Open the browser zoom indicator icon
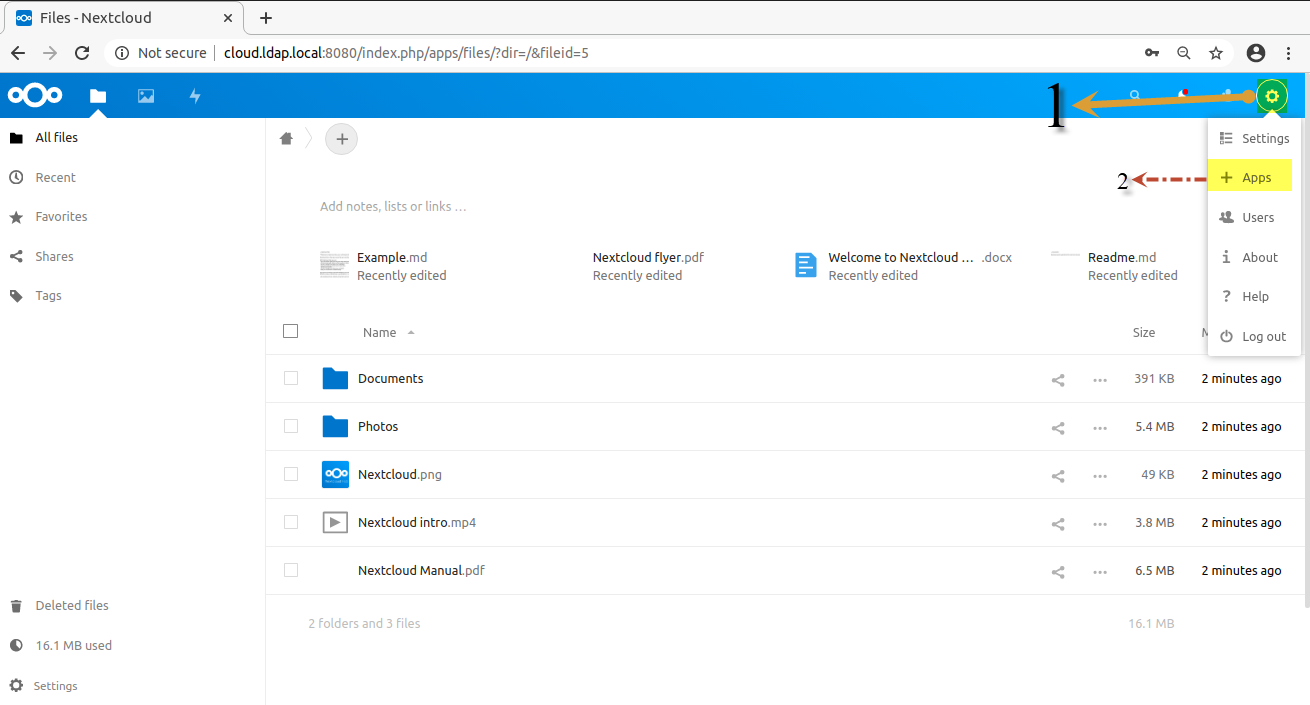The image size is (1310, 705). tap(1184, 53)
